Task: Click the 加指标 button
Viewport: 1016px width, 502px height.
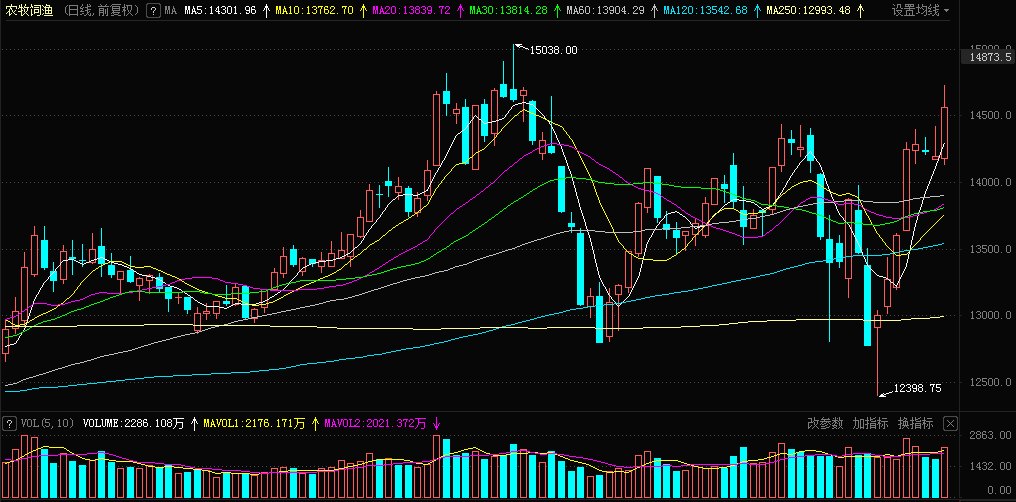Action: pyautogui.click(x=870, y=424)
